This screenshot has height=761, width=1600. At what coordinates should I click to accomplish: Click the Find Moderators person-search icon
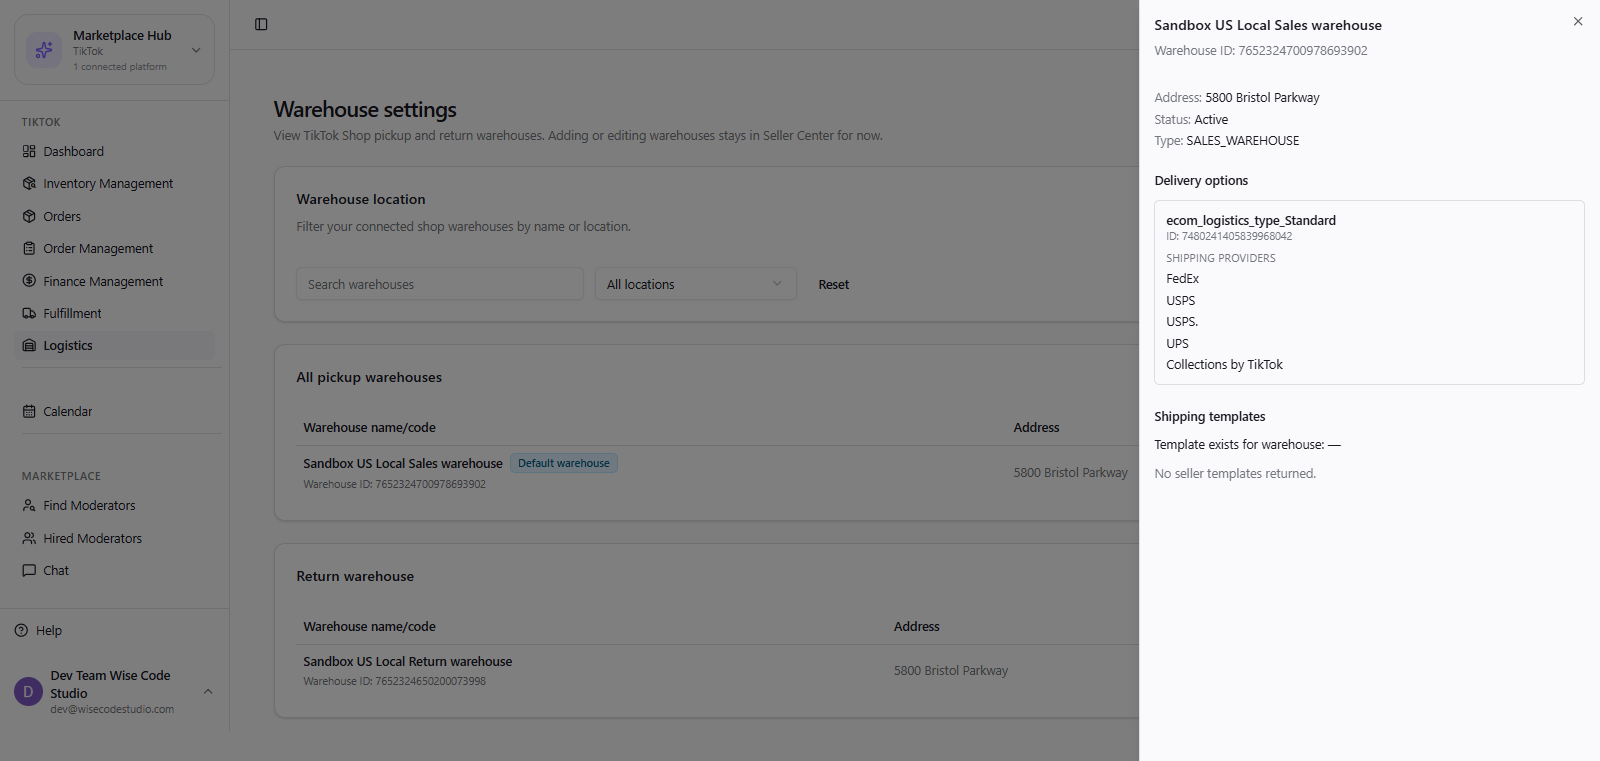(29, 506)
